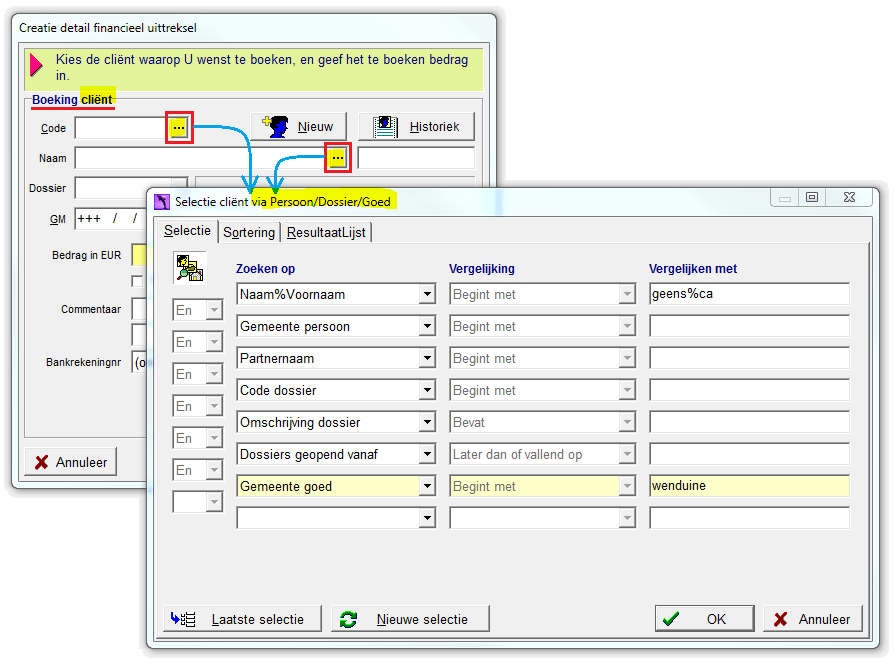894x663 pixels.
Task: Toggle the checkbox below Bedrag in EUR
Action: point(137,281)
